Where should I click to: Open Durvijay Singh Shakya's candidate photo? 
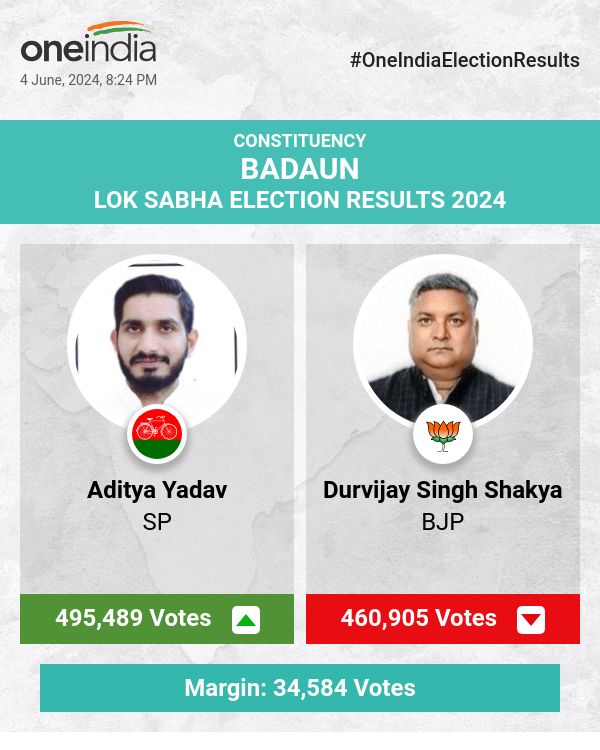pyautogui.click(x=443, y=340)
